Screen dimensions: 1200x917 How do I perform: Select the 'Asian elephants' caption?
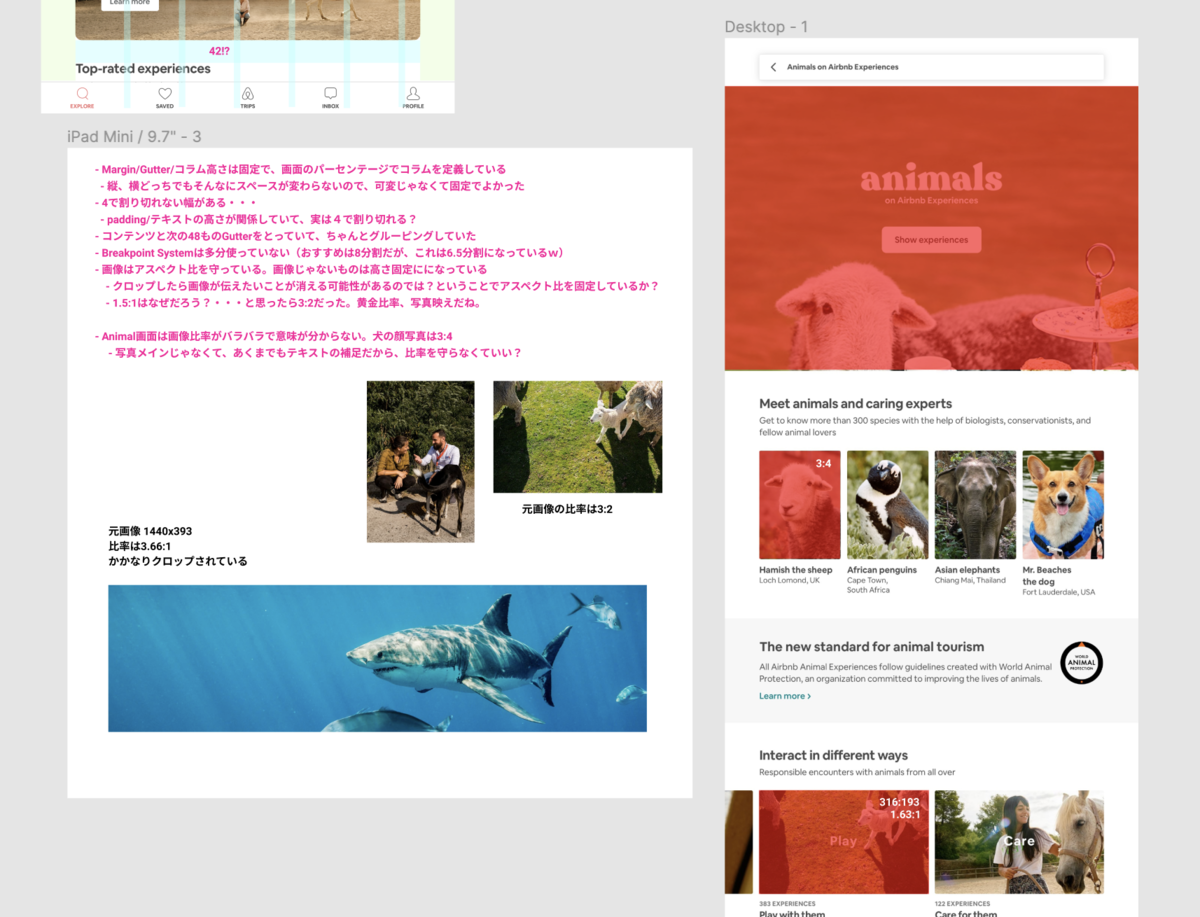coord(968,570)
